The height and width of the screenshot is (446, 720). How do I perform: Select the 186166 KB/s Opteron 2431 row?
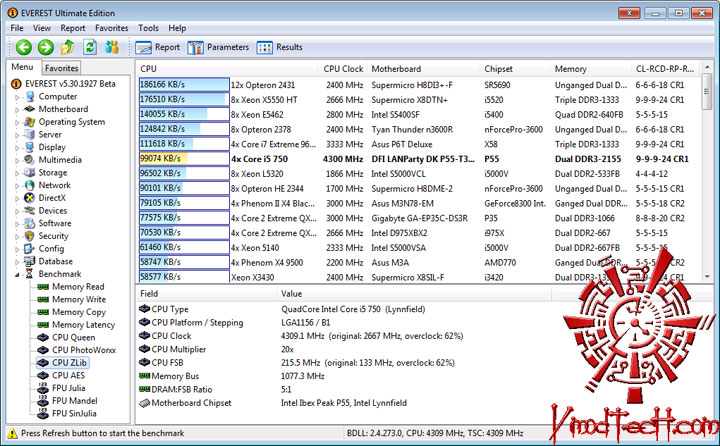(420, 85)
